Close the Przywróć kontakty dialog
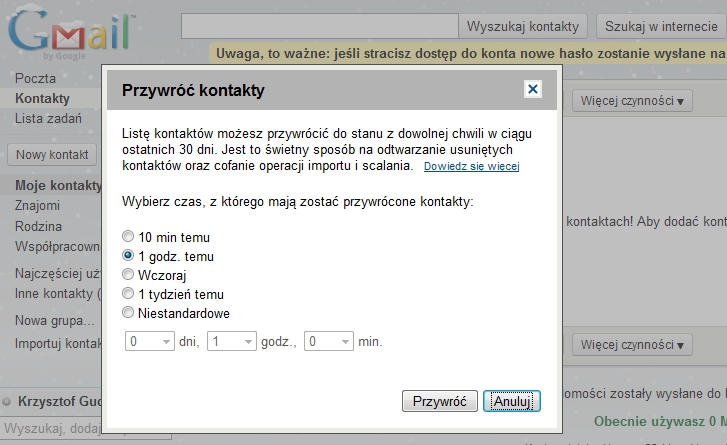727x445 pixels. [x=533, y=89]
